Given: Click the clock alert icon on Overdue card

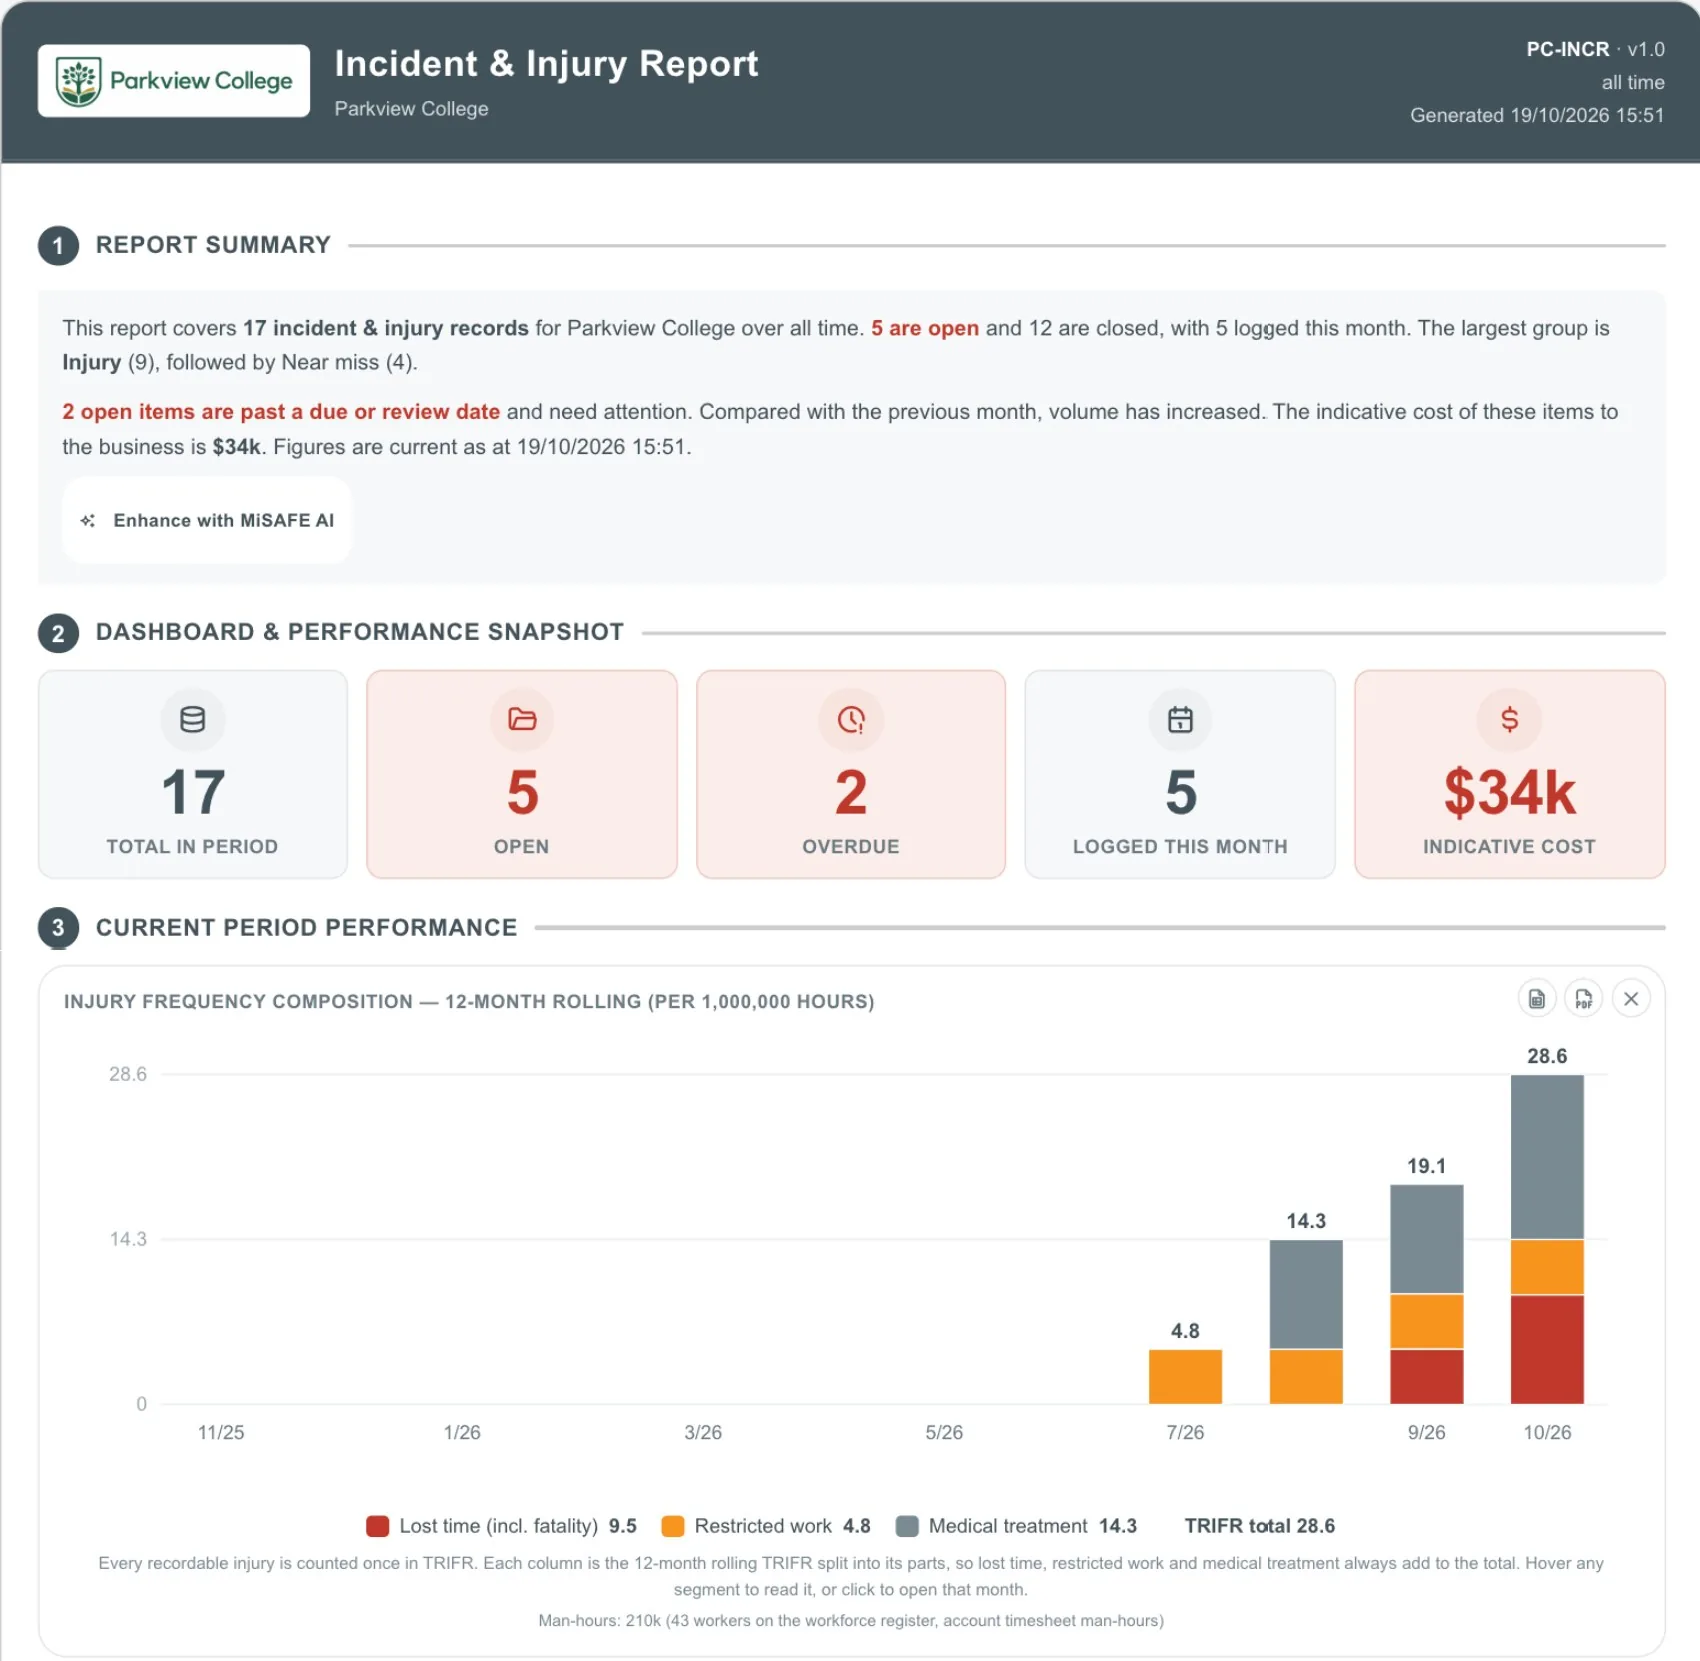Looking at the screenshot, I should point(851,719).
